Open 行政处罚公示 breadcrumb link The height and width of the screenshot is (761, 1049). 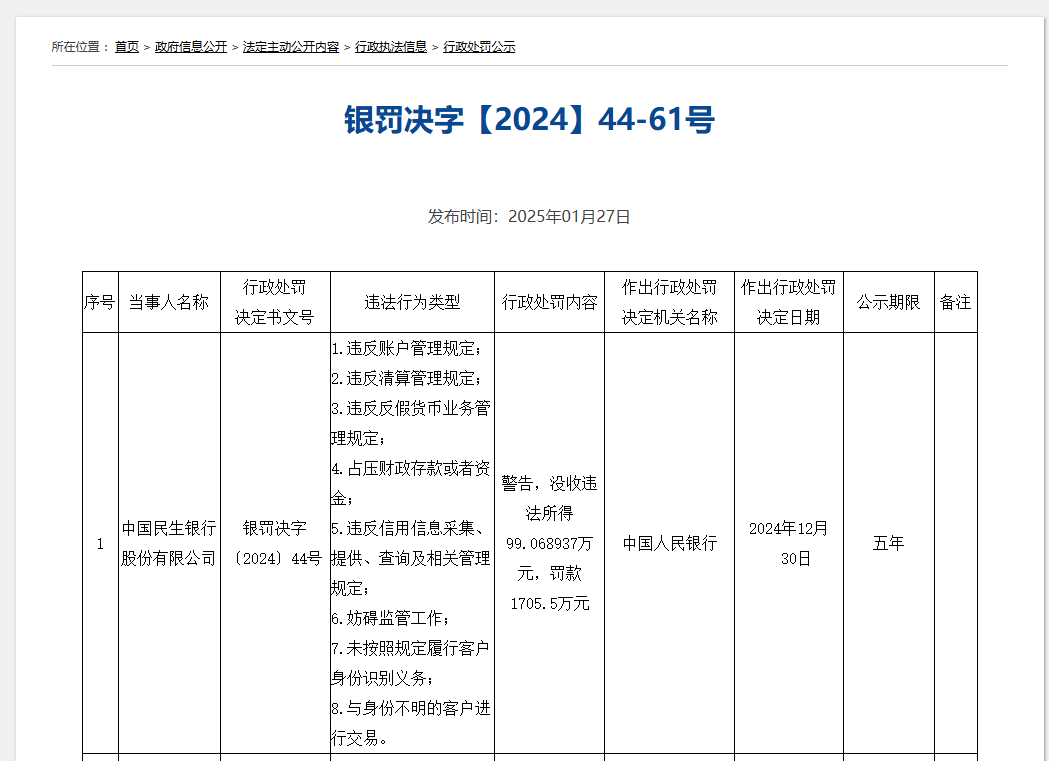tap(479, 47)
